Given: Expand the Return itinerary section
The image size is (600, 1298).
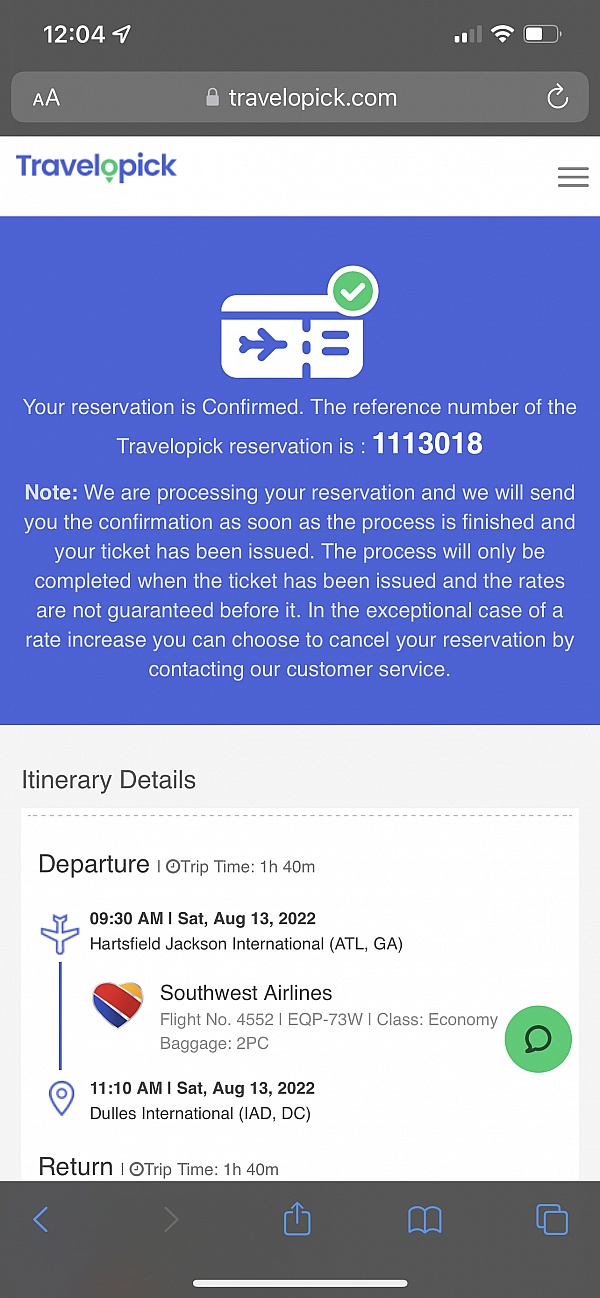Looking at the screenshot, I should pos(75,1166).
